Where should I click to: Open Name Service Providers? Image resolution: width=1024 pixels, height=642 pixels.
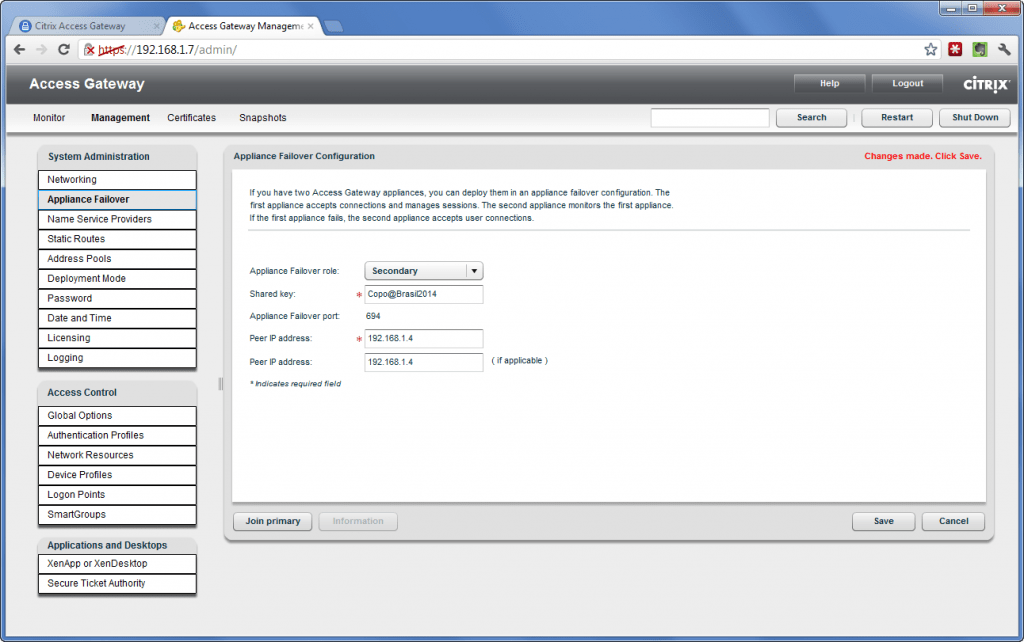[117, 219]
